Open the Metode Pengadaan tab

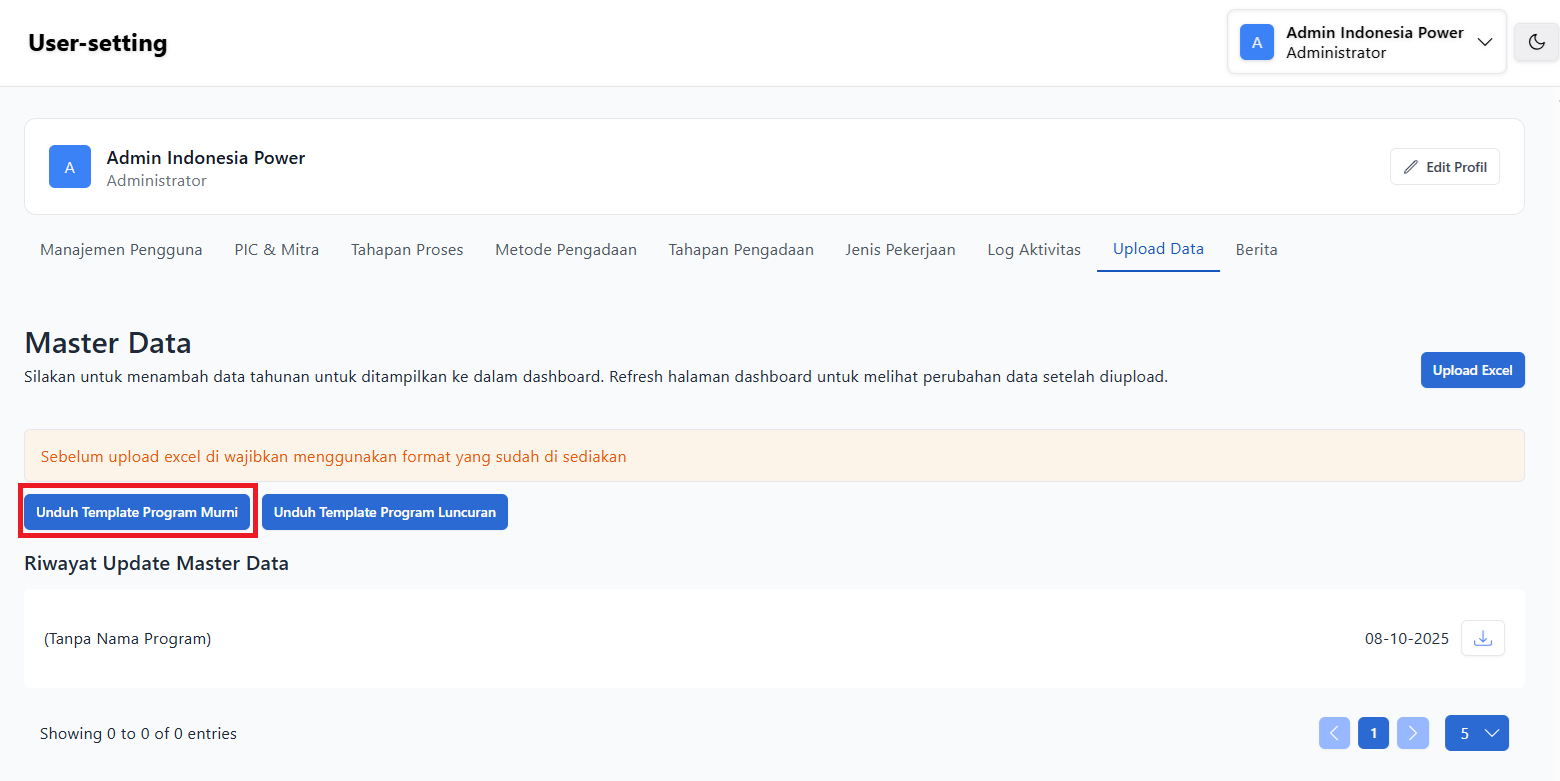point(566,250)
